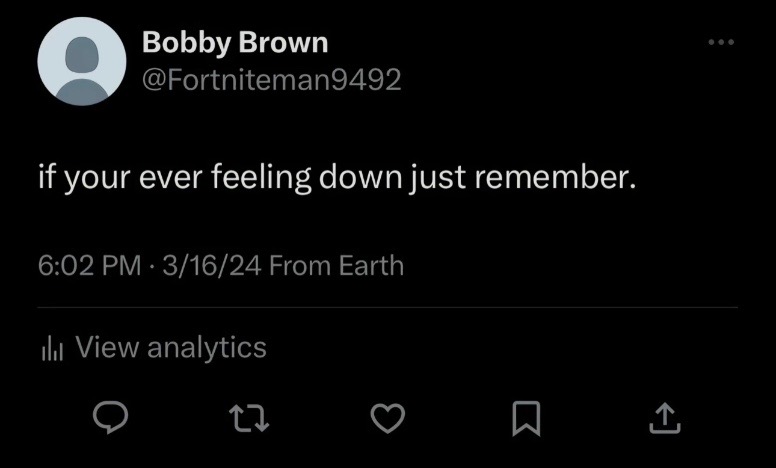
Task: Click the word 'if' starting the tweet
Action: pos(46,177)
